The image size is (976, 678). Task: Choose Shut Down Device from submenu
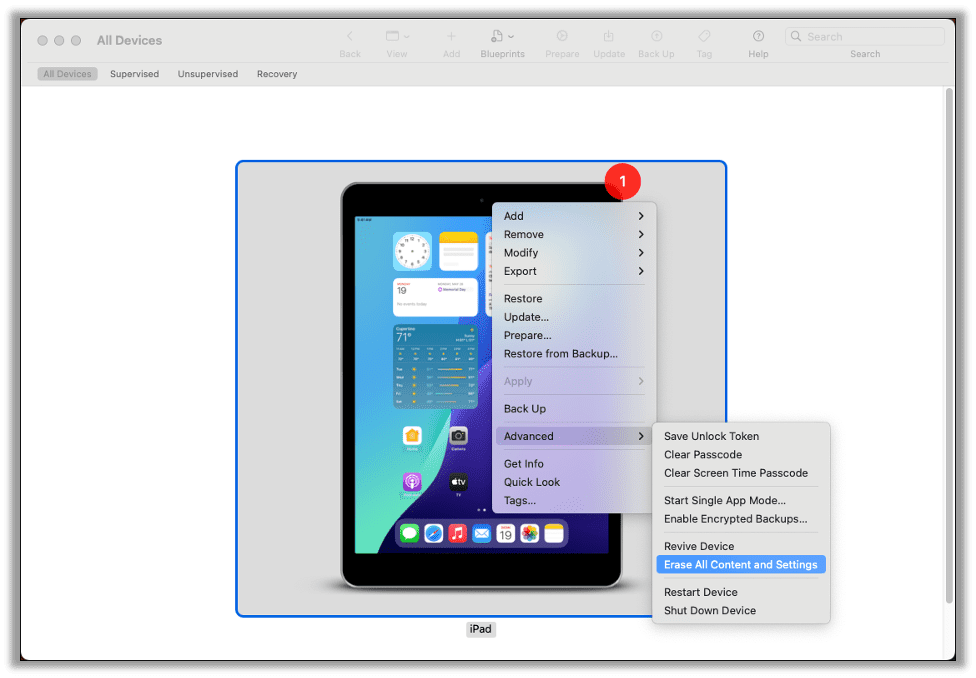point(710,610)
